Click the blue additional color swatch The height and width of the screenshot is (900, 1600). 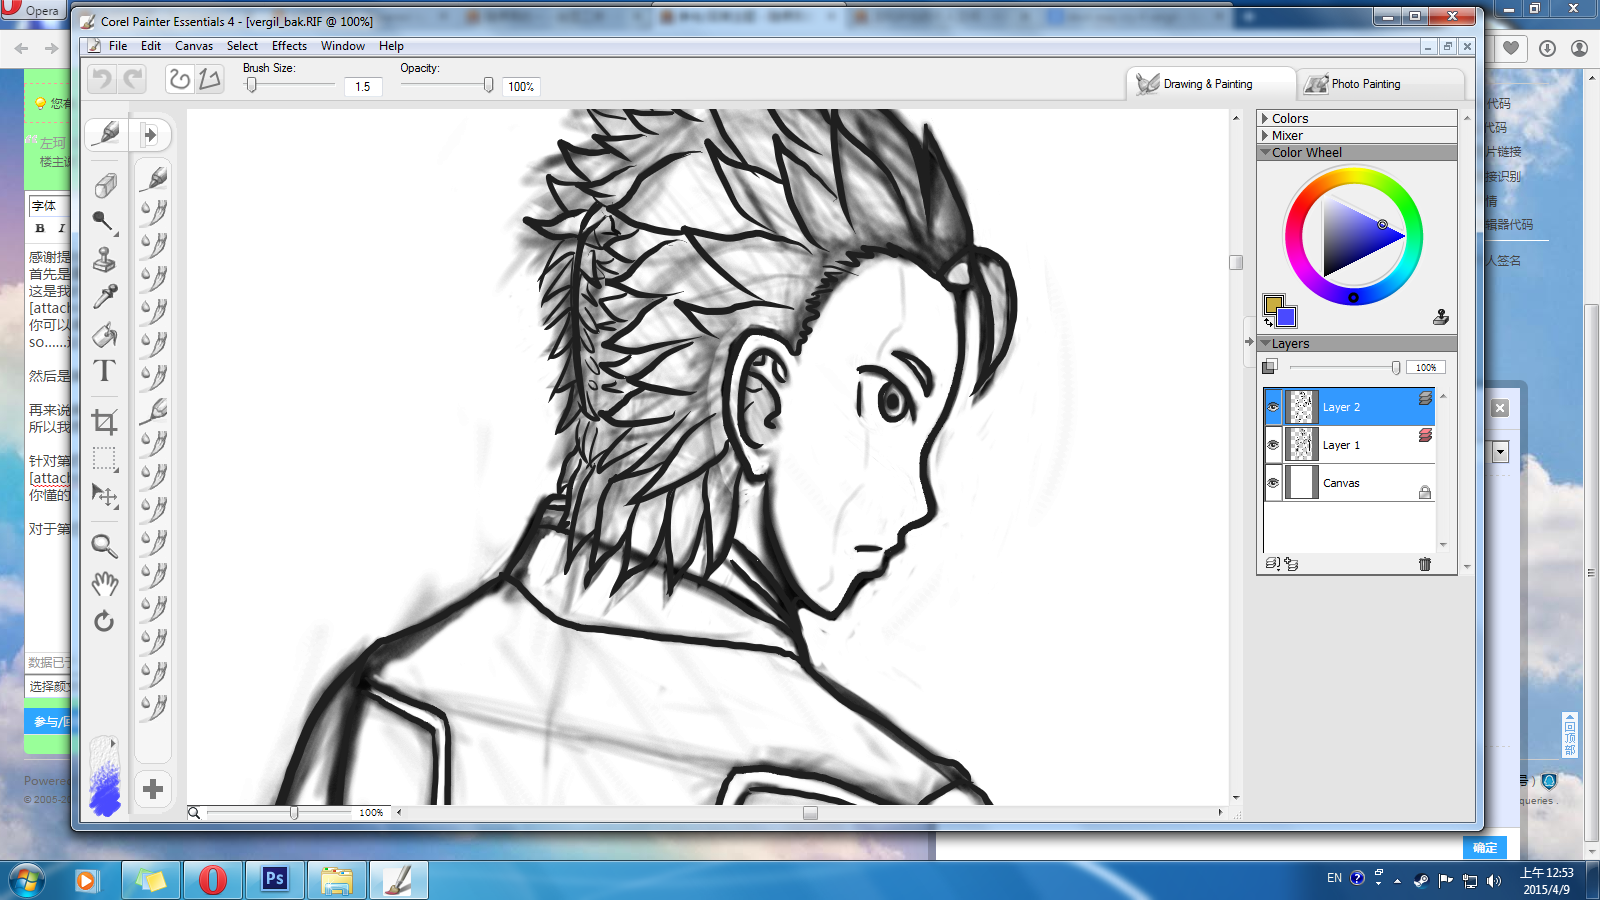1286,317
